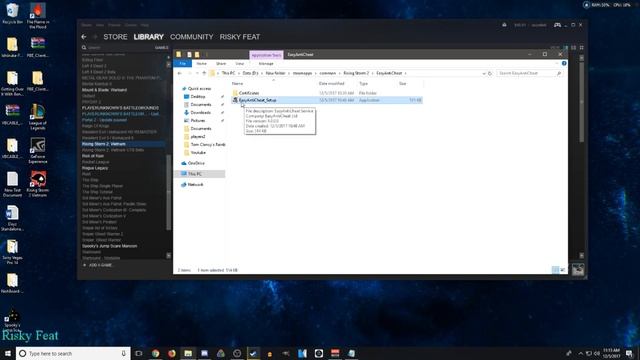Open File Explorer from the taskbar
Image resolution: width=640 pixels, height=360 pixels.
coord(188,353)
